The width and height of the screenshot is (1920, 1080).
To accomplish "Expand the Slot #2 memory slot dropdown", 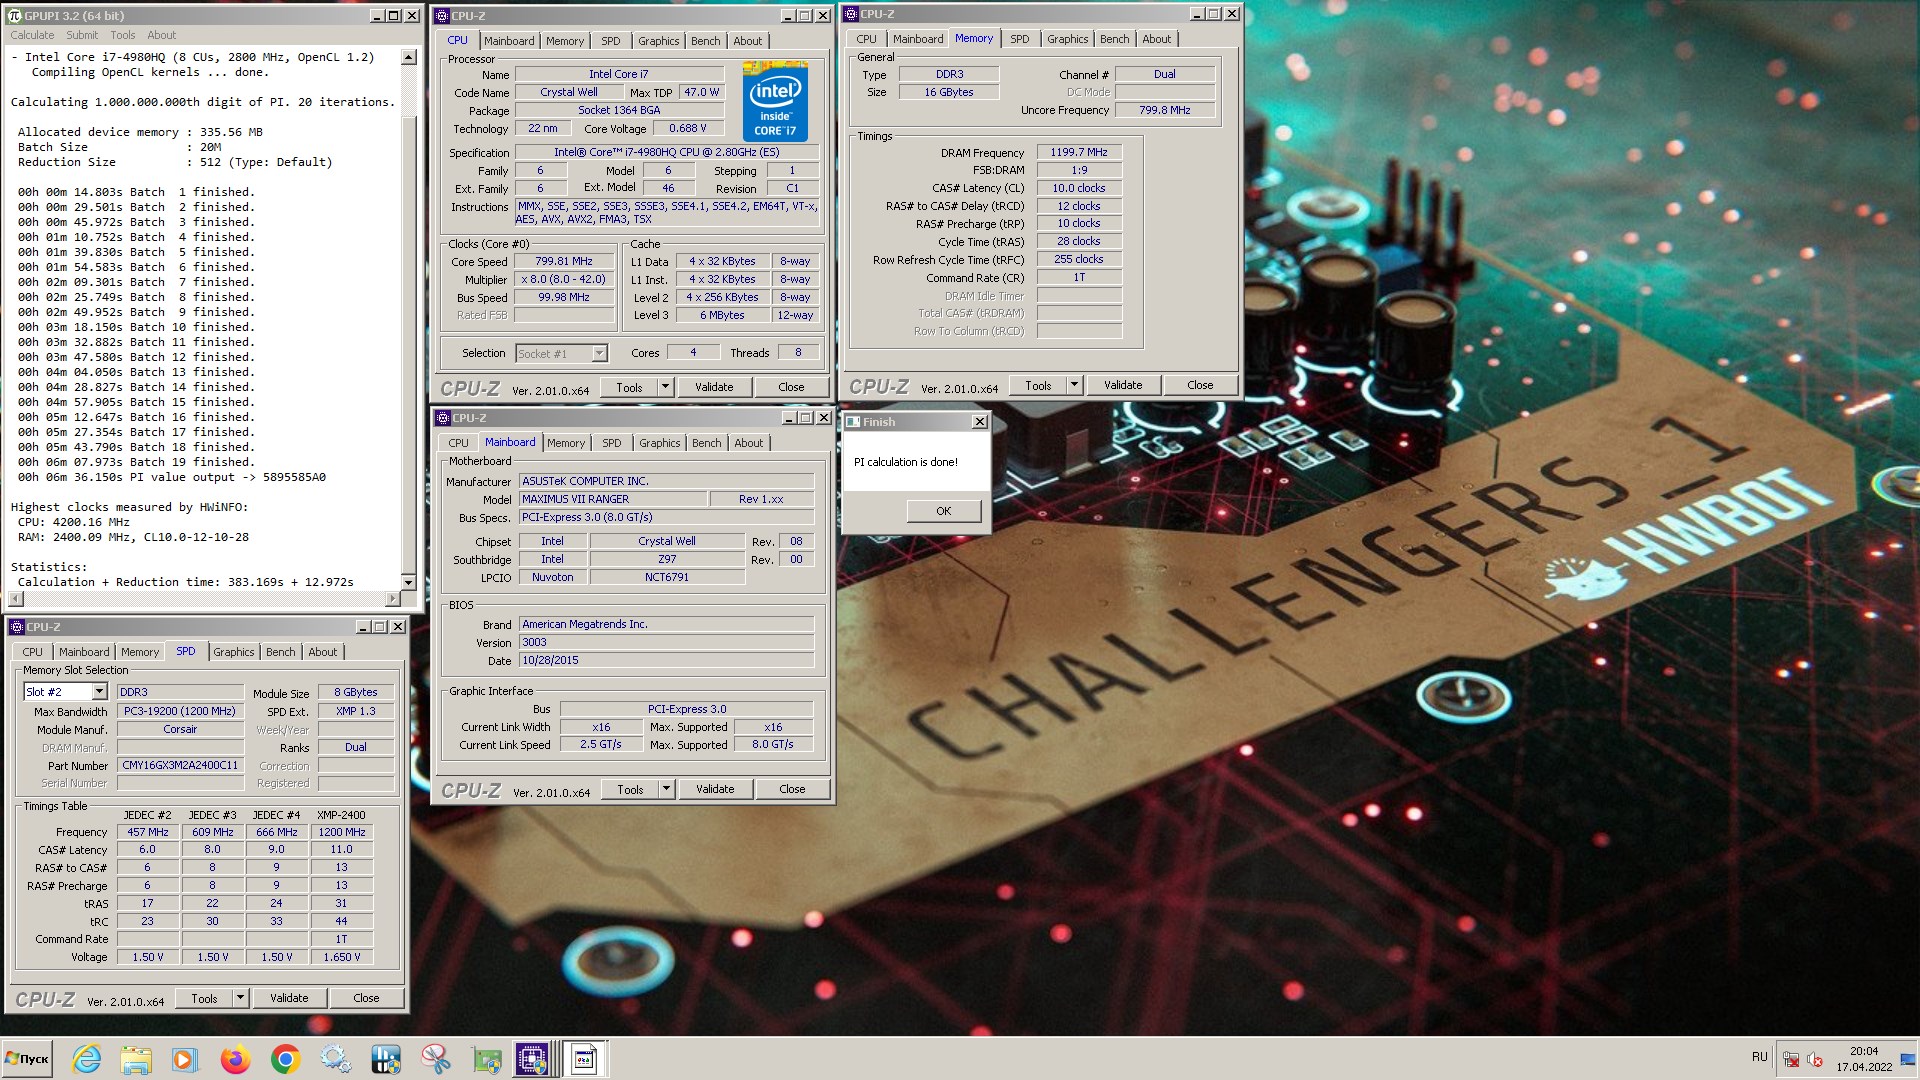I will pos(99,692).
